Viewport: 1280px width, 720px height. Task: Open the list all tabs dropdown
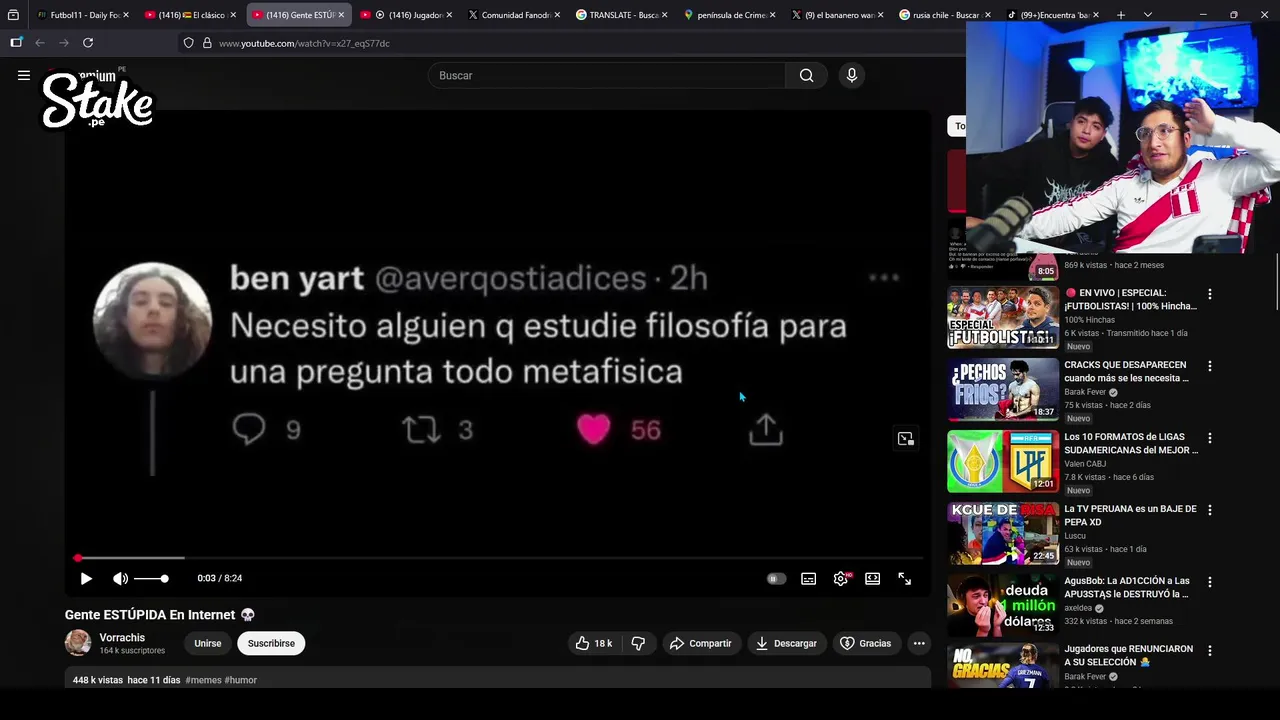[x=1148, y=15]
